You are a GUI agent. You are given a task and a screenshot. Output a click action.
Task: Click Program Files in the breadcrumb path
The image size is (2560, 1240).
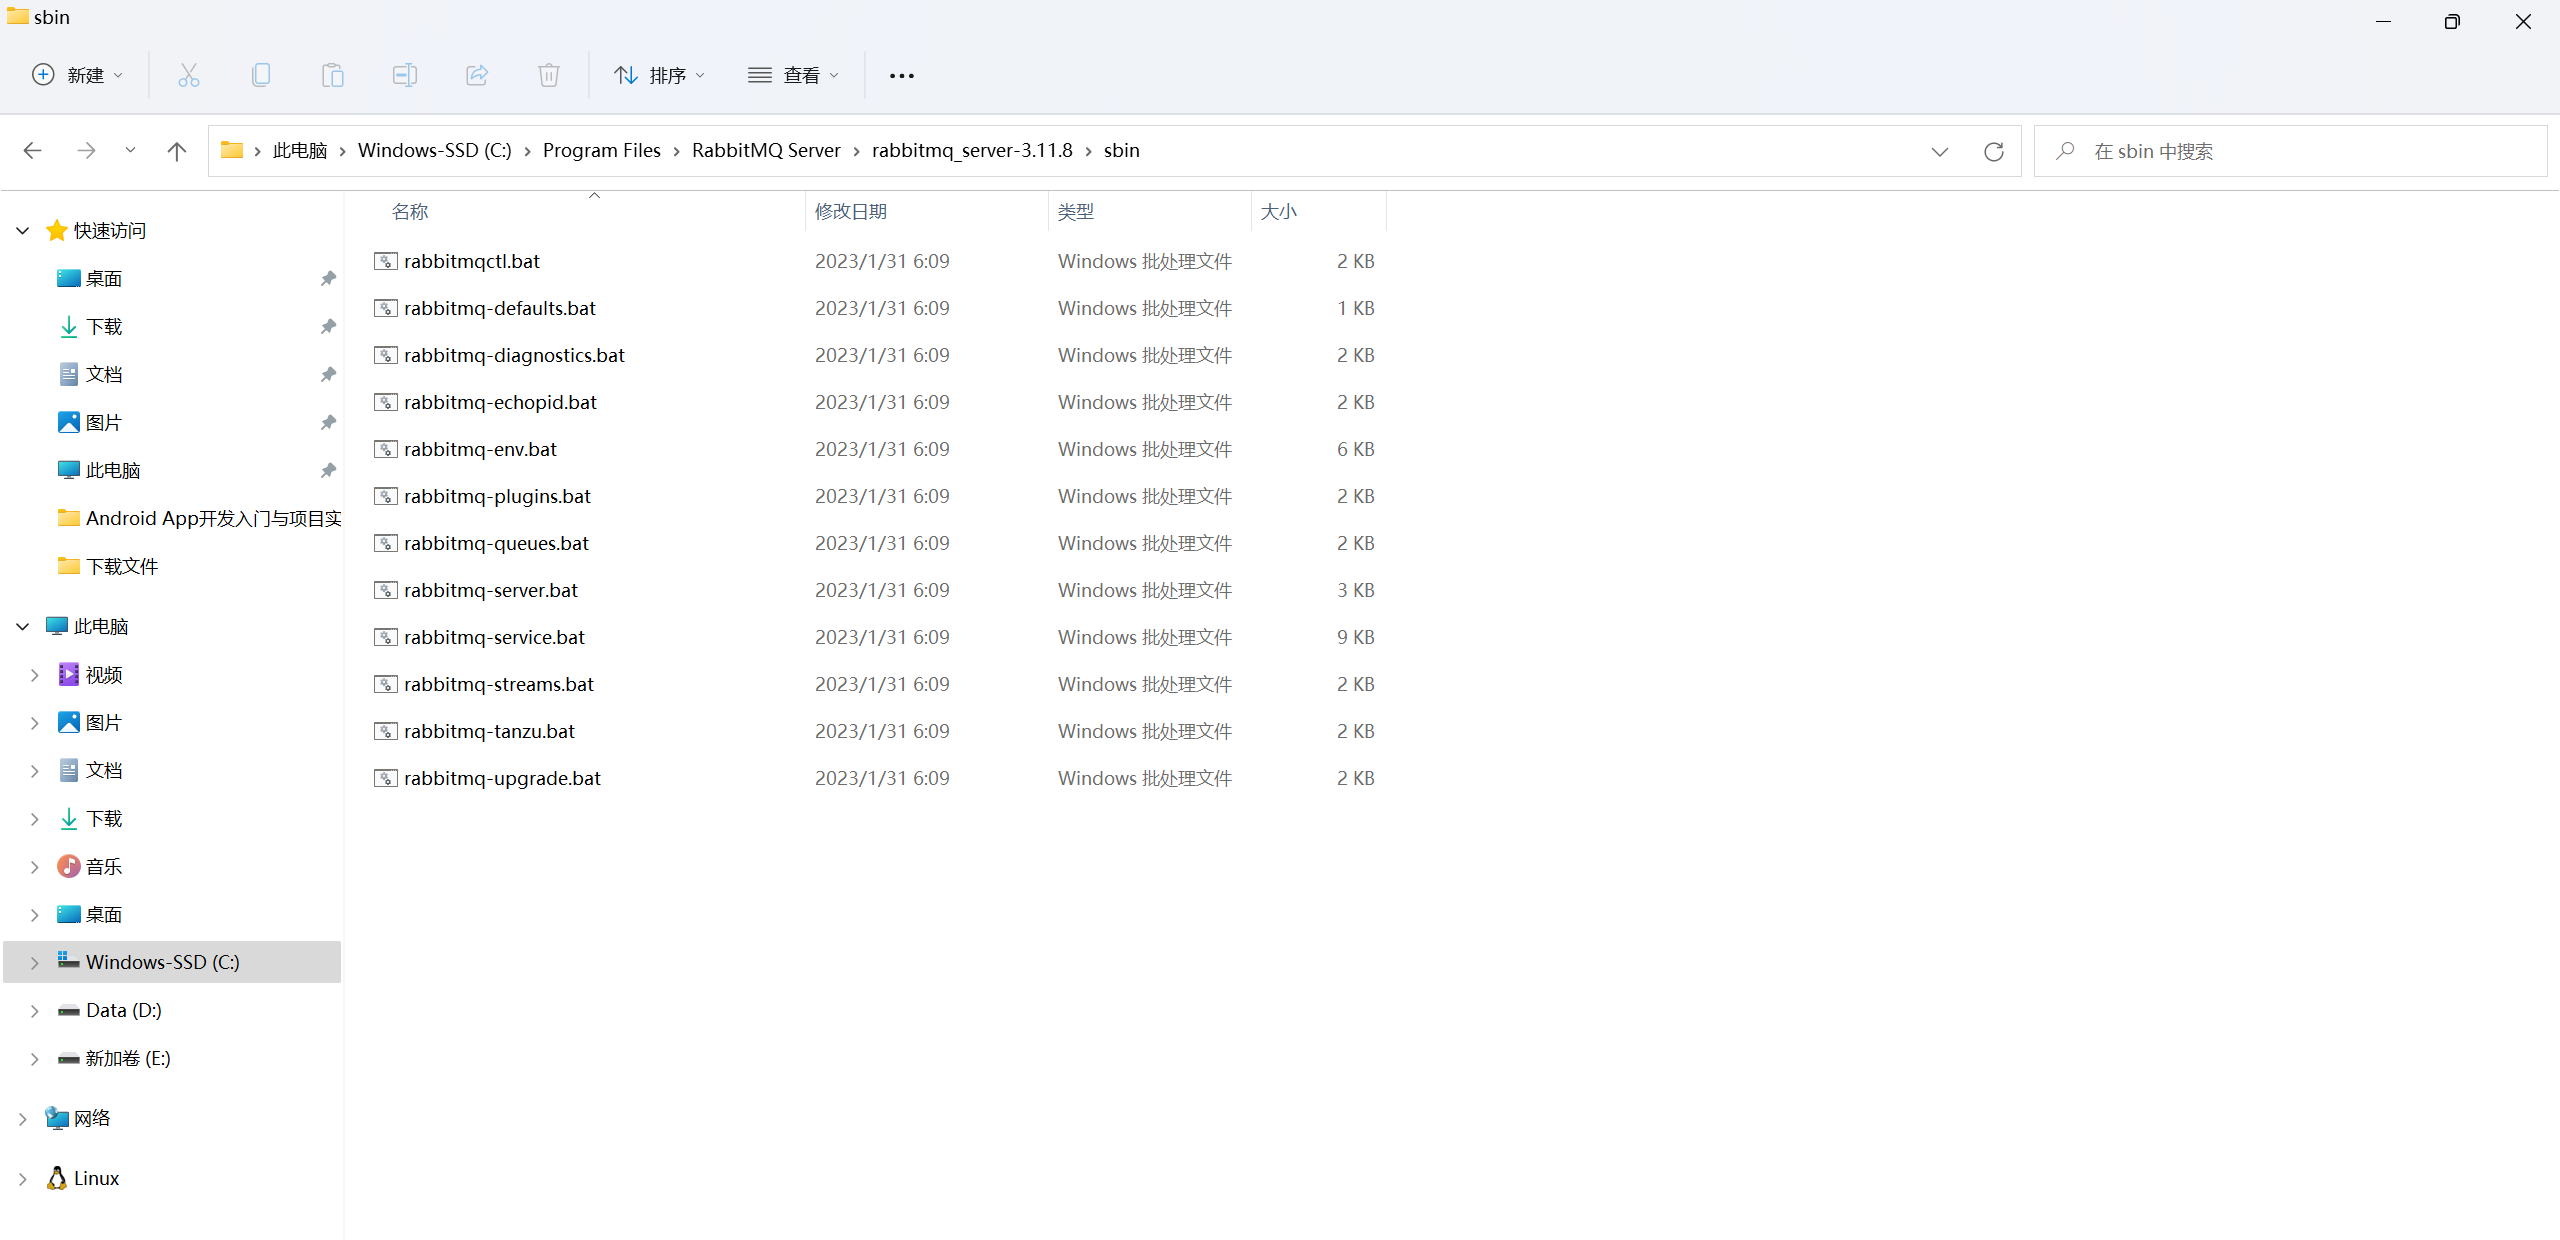click(x=601, y=151)
